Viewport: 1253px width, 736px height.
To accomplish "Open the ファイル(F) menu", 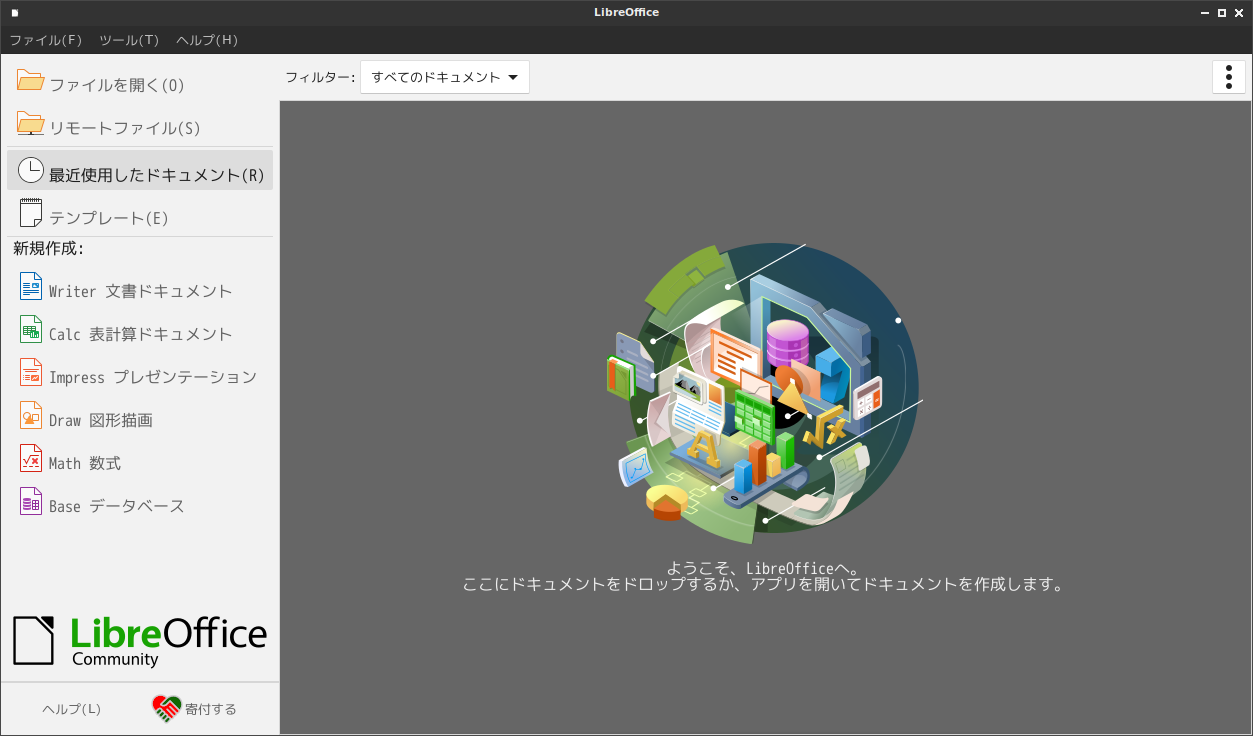I will coord(46,40).
